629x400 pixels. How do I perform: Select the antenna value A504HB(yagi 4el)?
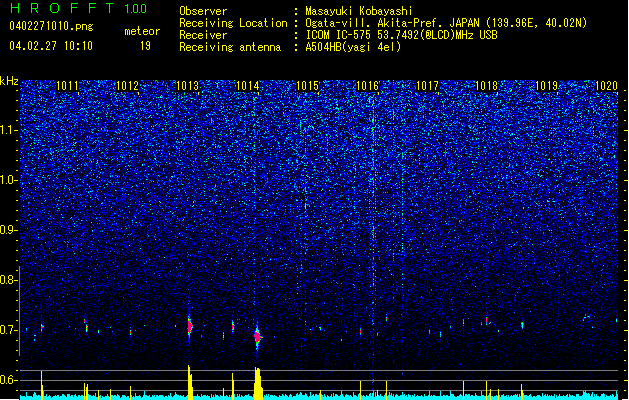(x=353, y=47)
